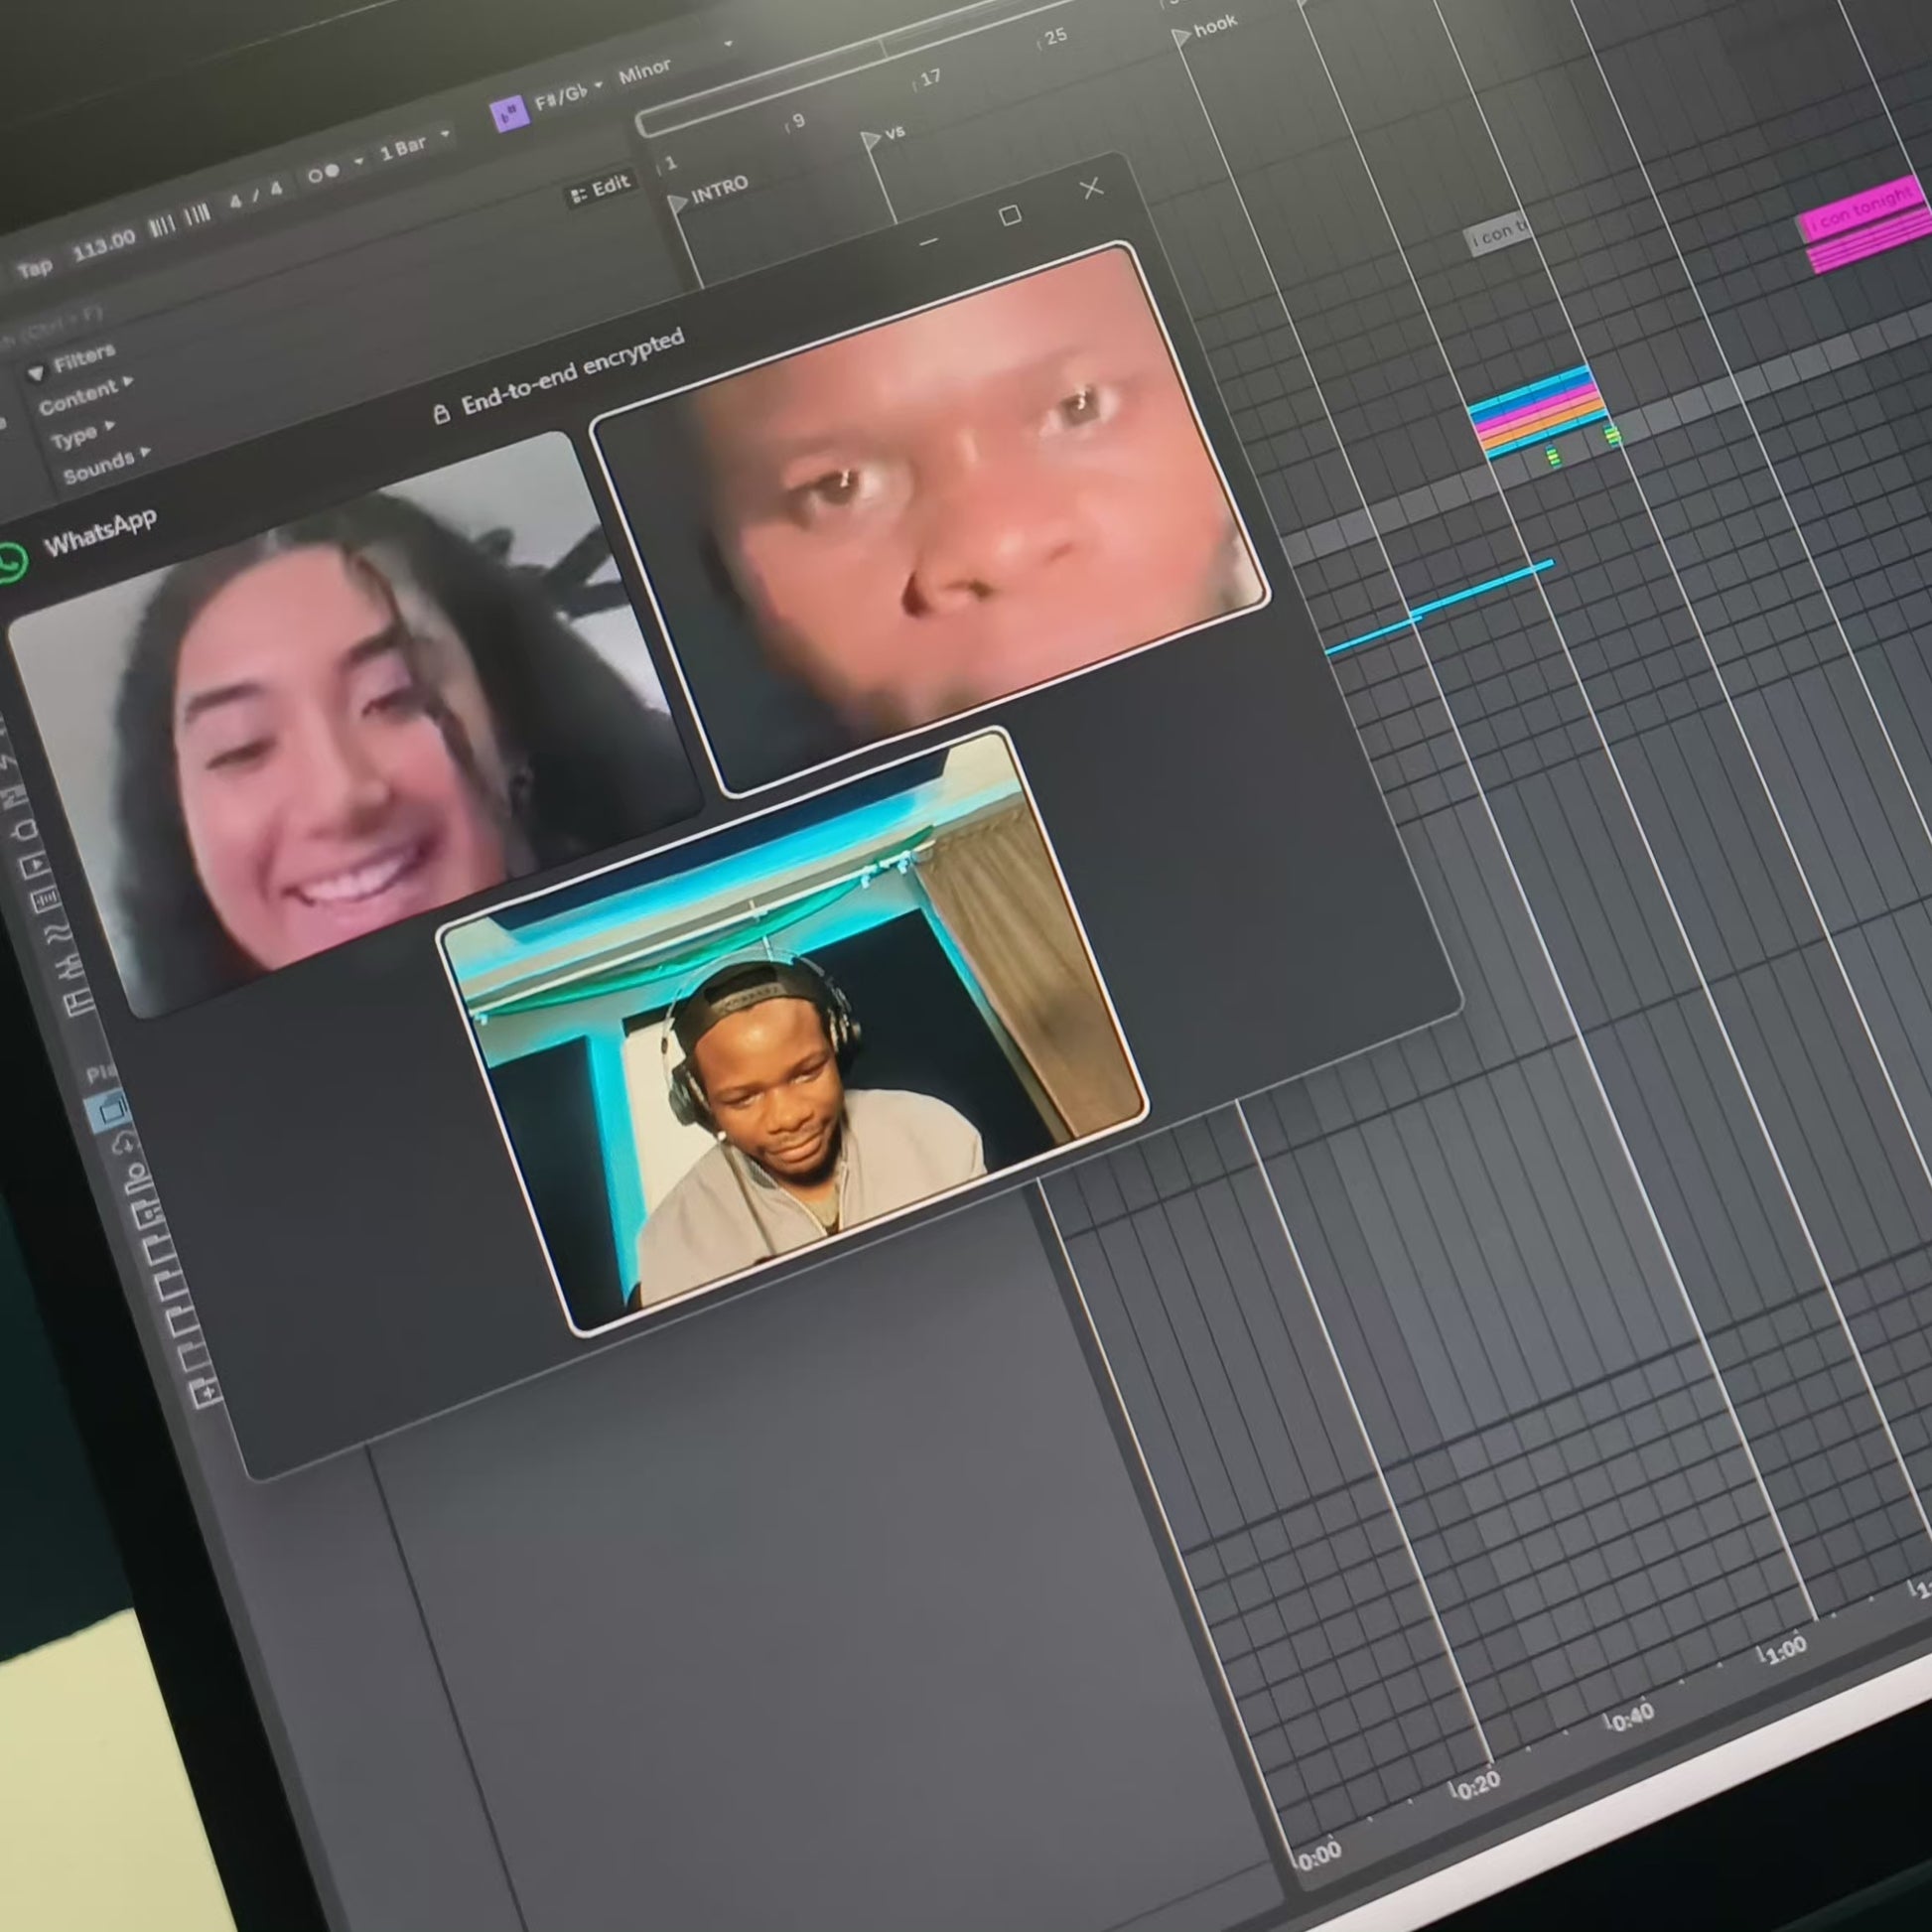Expand the Content filter group
This screenshot has height=1932, width=1932.
tap(84, 394)
